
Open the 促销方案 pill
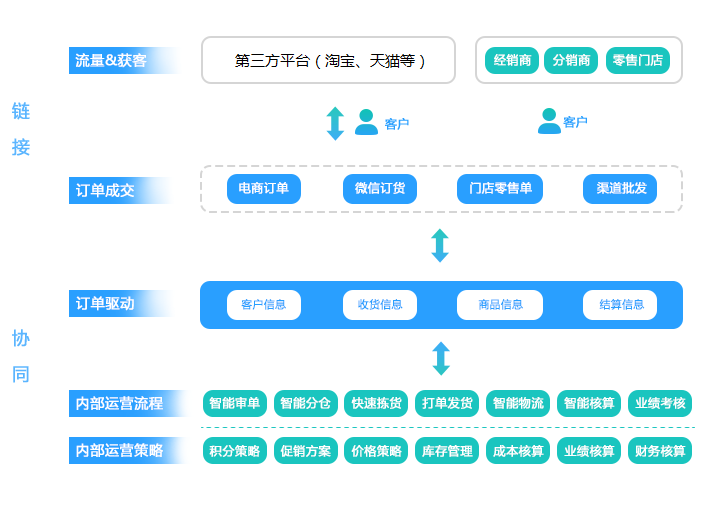(306, 450)
